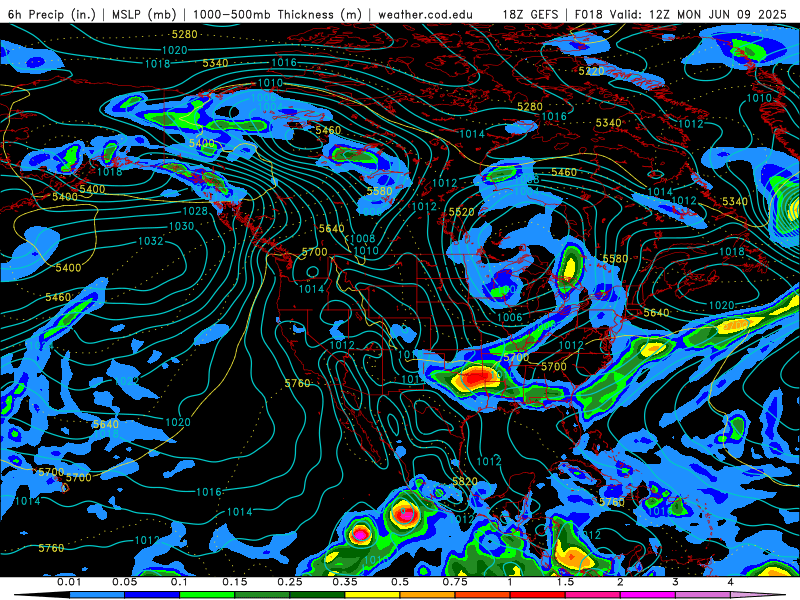Select the orange 0.5–0.75 legend swatch
800x600 pixels.
[x=428, y=595]
